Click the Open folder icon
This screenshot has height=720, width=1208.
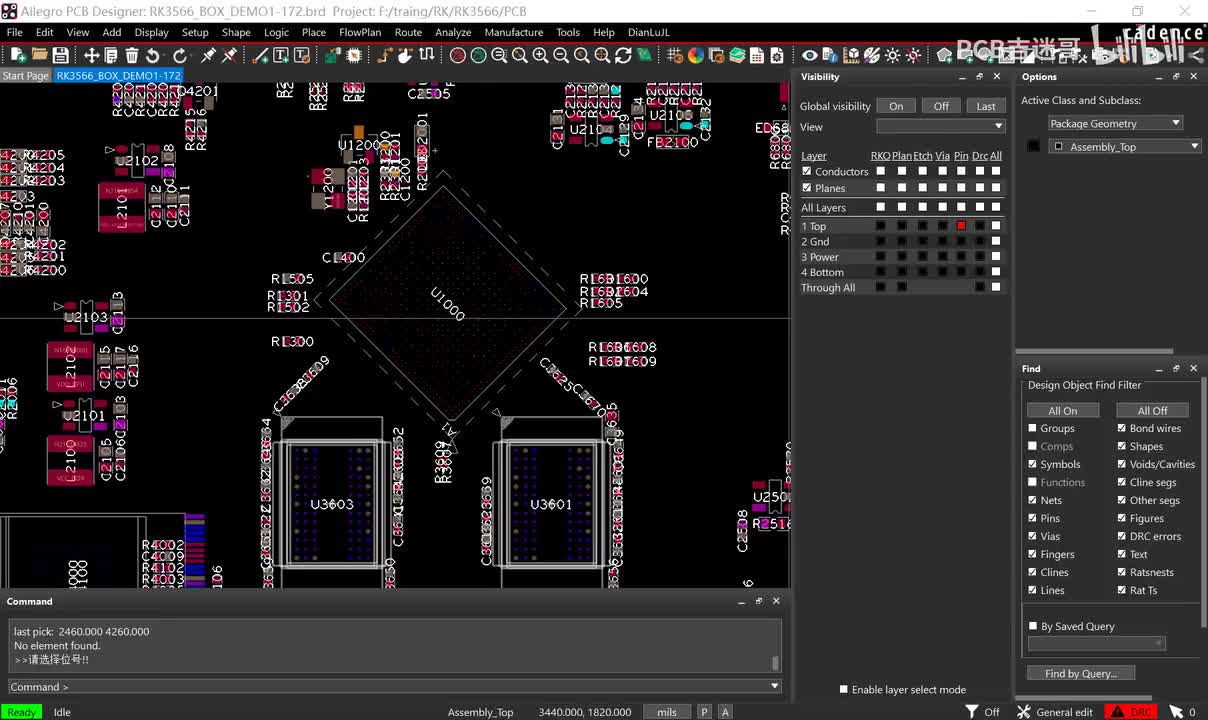[x=40, y=55]
